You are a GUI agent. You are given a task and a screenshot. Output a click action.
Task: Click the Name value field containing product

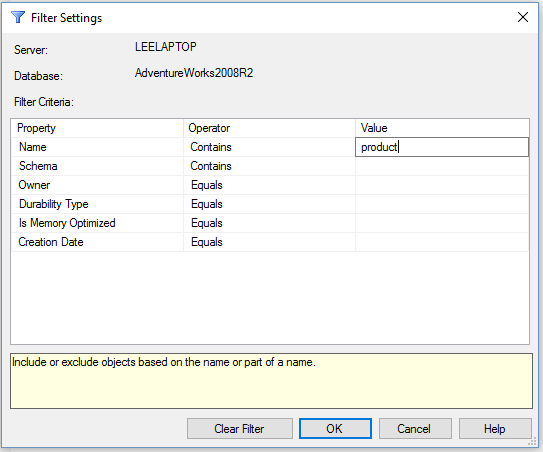[442, 147]
